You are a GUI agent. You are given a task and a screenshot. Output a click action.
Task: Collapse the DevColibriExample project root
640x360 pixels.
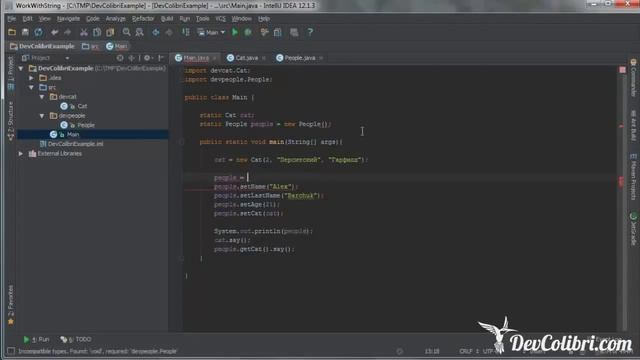[x=21, y=68]
